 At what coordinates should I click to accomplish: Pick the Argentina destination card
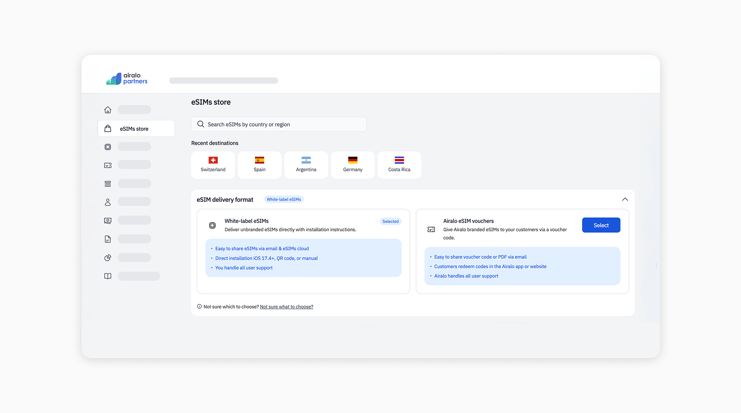pyautogui.click(x=306, y=164)
